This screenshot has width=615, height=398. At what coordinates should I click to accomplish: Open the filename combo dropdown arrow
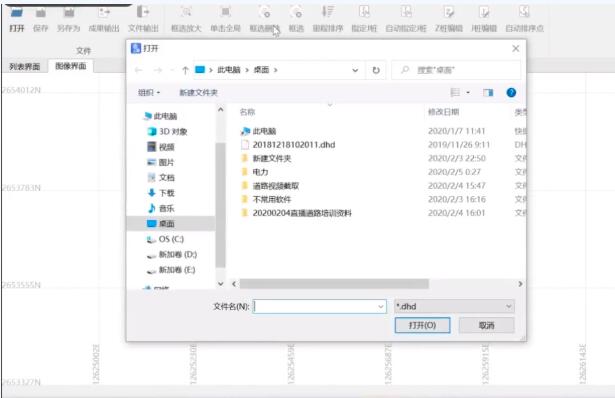pyautogui.click(x=380, y=307)
